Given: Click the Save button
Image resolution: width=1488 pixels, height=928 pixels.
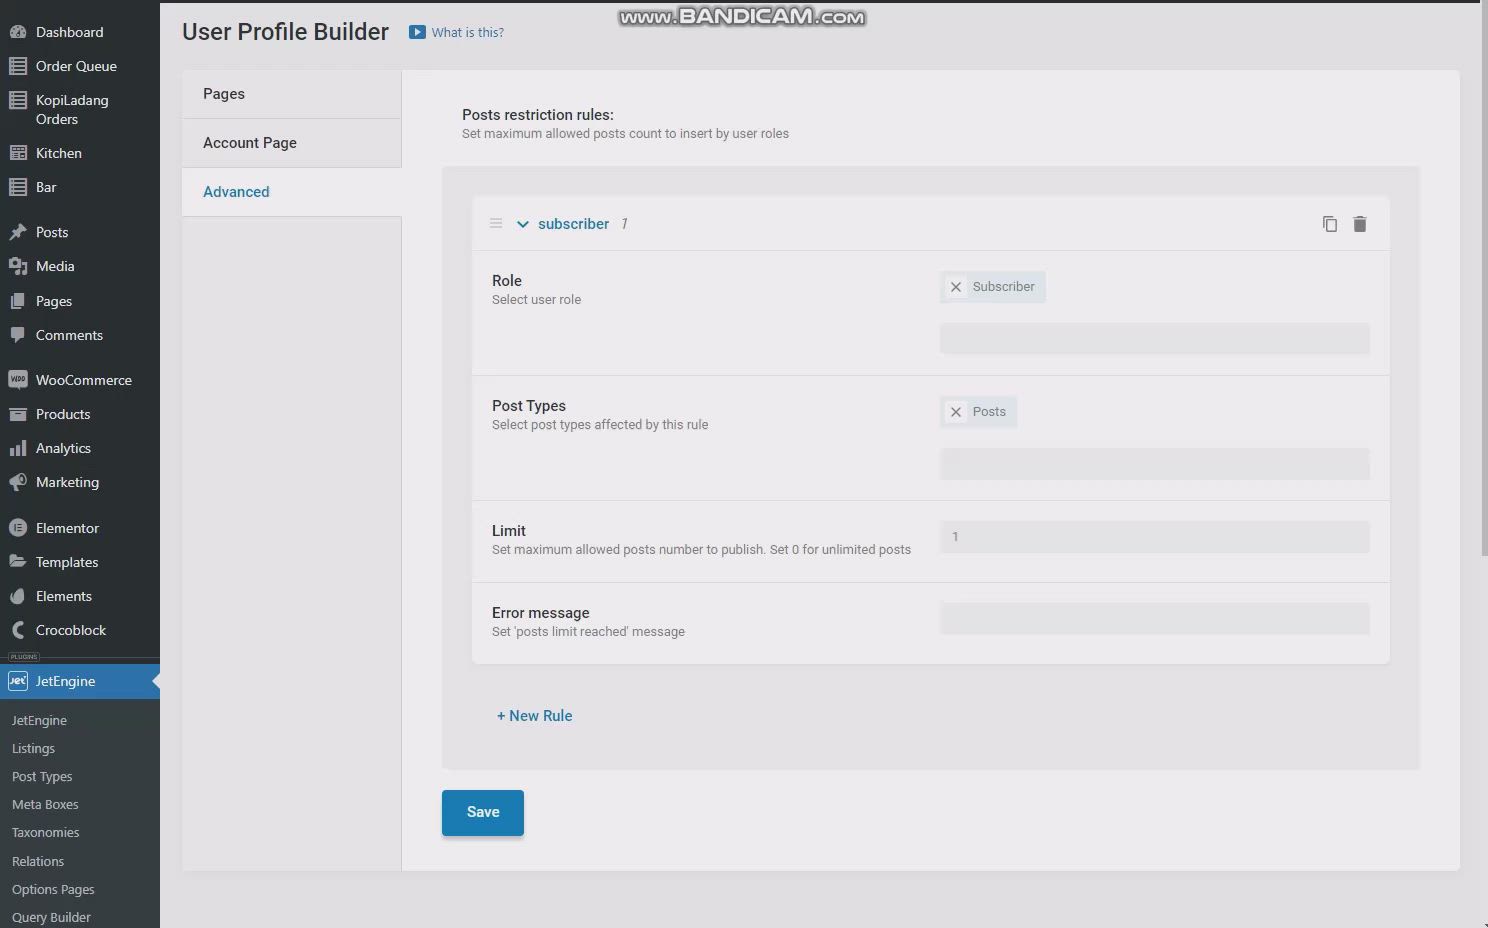Looking at the screenshot, I should pos(482,812).
